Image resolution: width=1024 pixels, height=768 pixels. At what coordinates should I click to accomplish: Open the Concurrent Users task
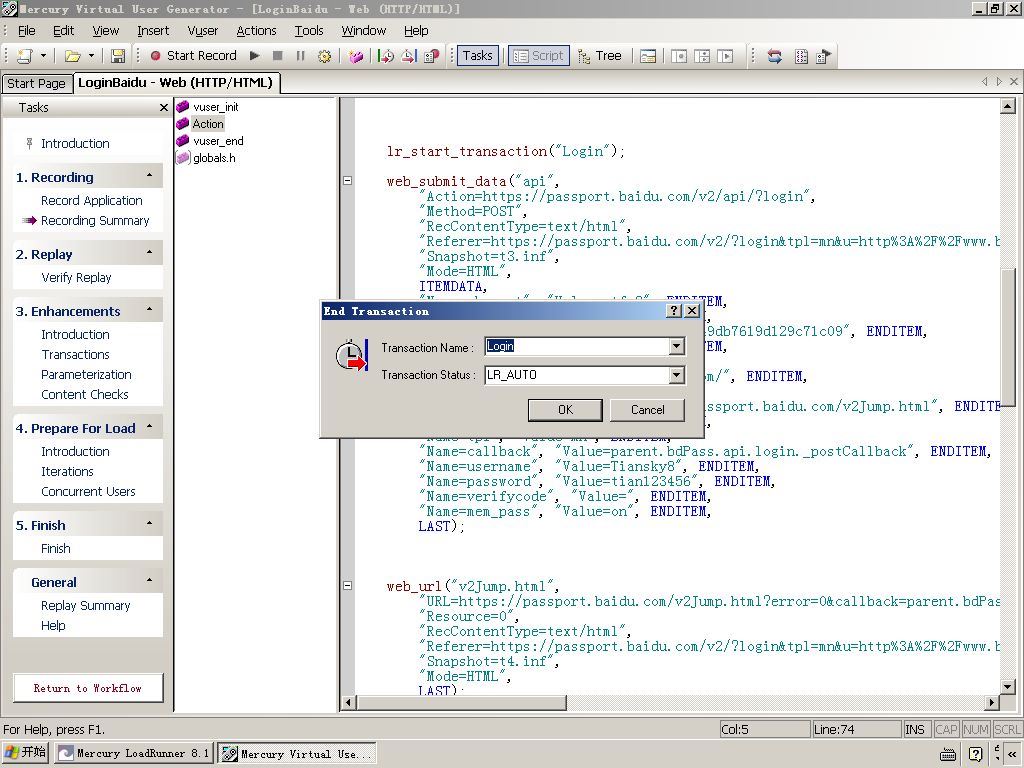coord(88,492)
